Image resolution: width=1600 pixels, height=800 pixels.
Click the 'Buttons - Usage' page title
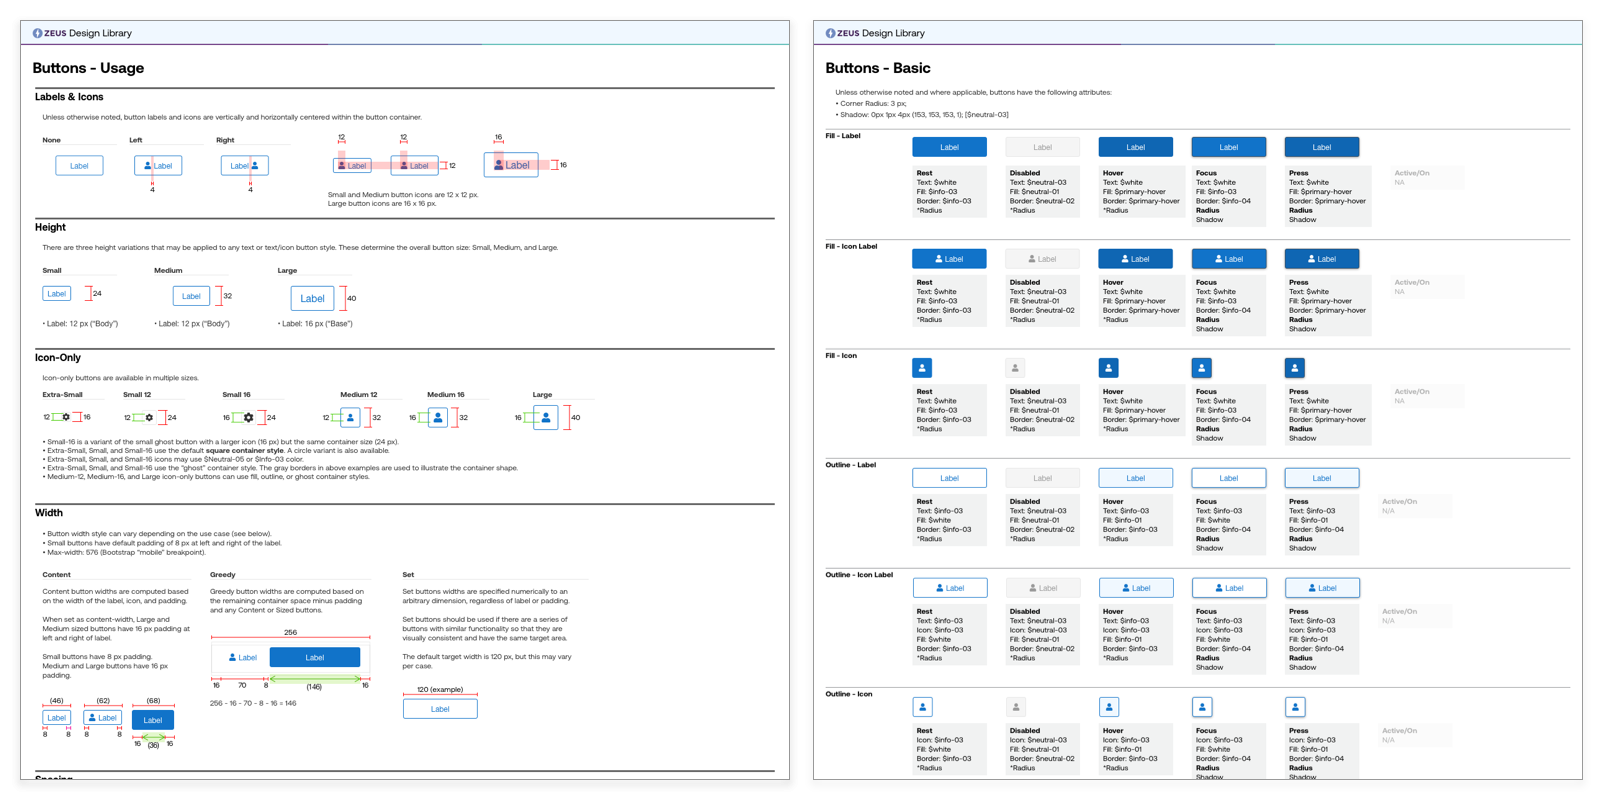88,68
